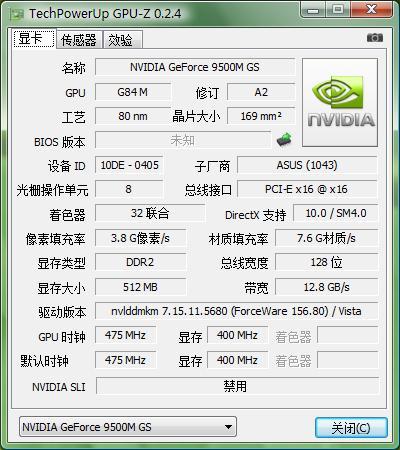Click the 显存类型 field showing DDR2
Image resolution: width=400 pixels, height=450 pixels.
point(140,262)
